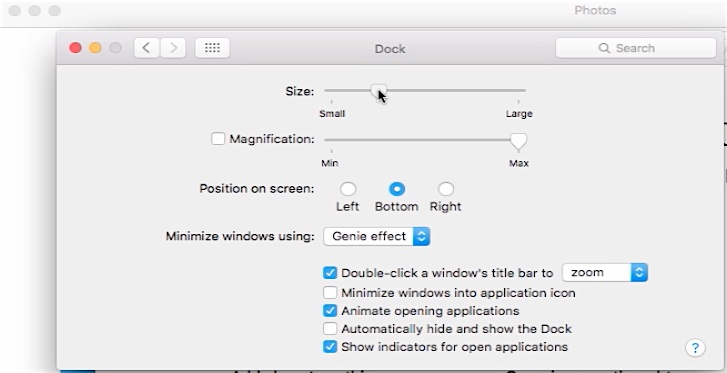Select Right for Dock position
The image size is (727, 373).
446,189
